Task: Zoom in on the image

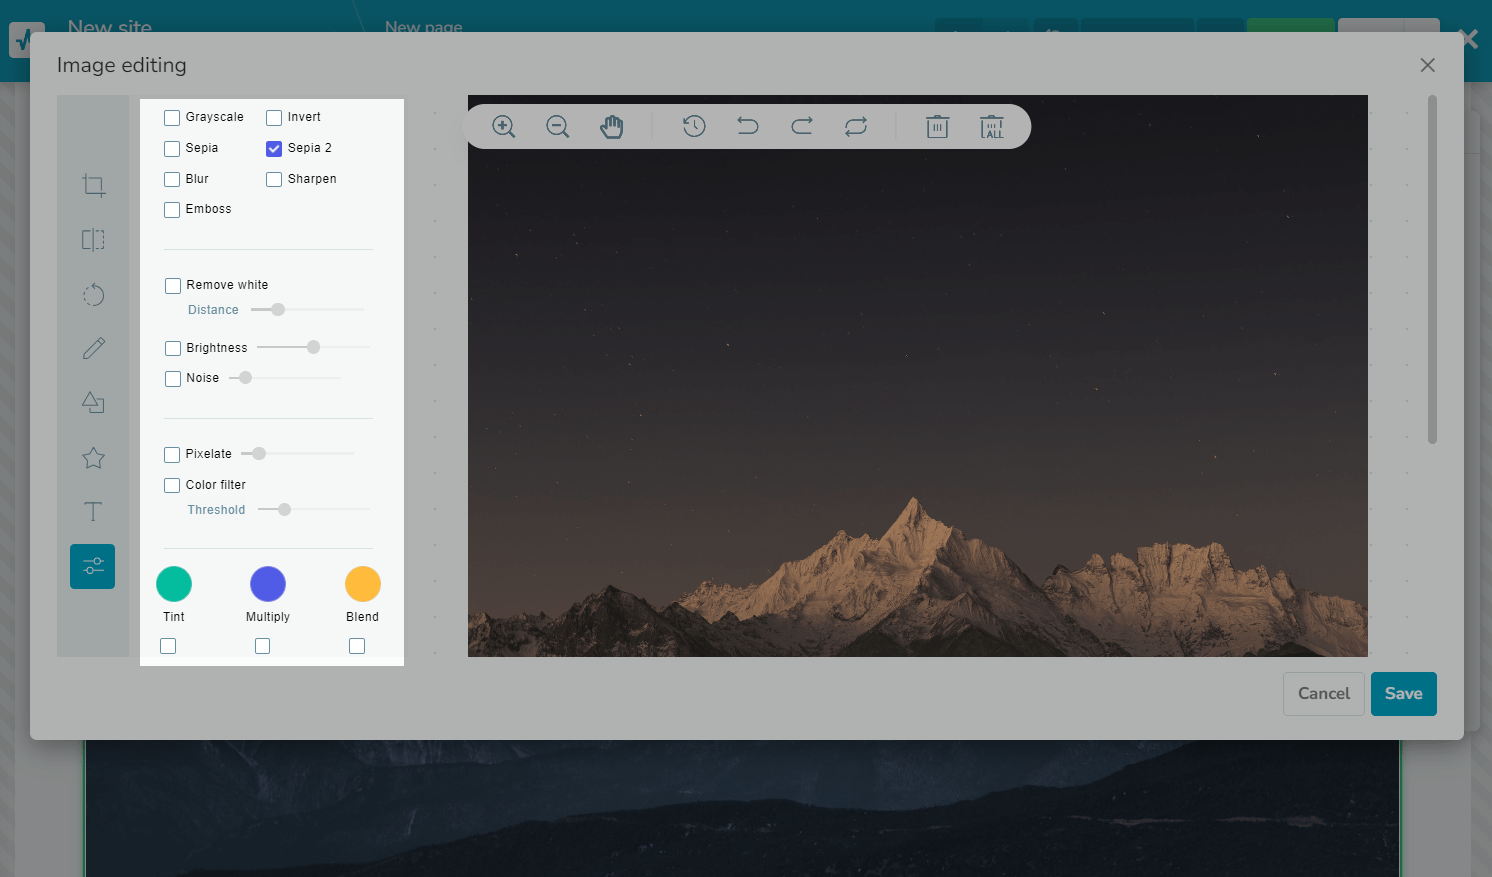Action: [504, 127]
